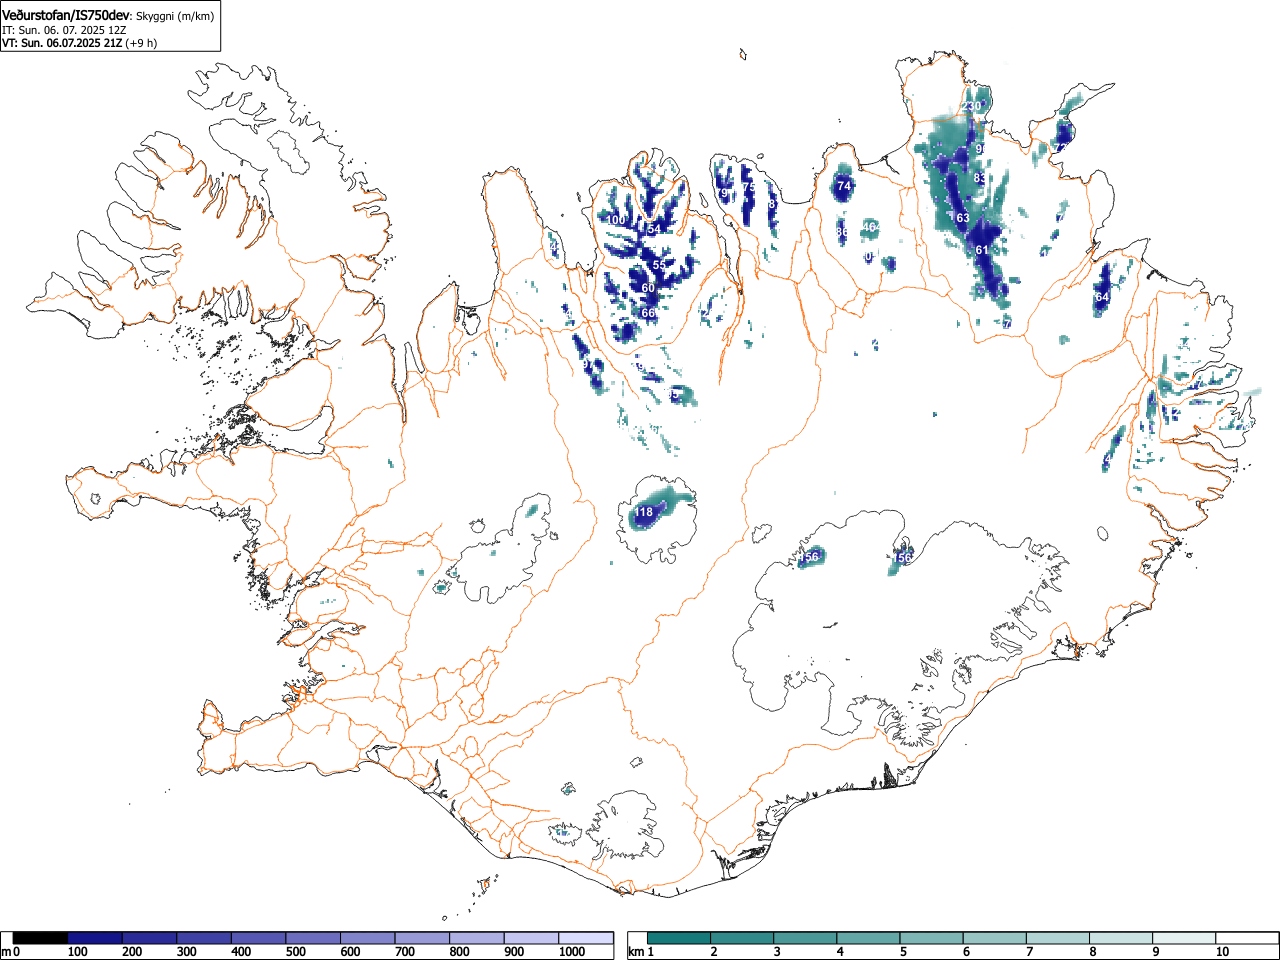Click the '(+9 h)' forecast offset text
The width and height of the screenshot is (1280, 960).
[141, 43]
